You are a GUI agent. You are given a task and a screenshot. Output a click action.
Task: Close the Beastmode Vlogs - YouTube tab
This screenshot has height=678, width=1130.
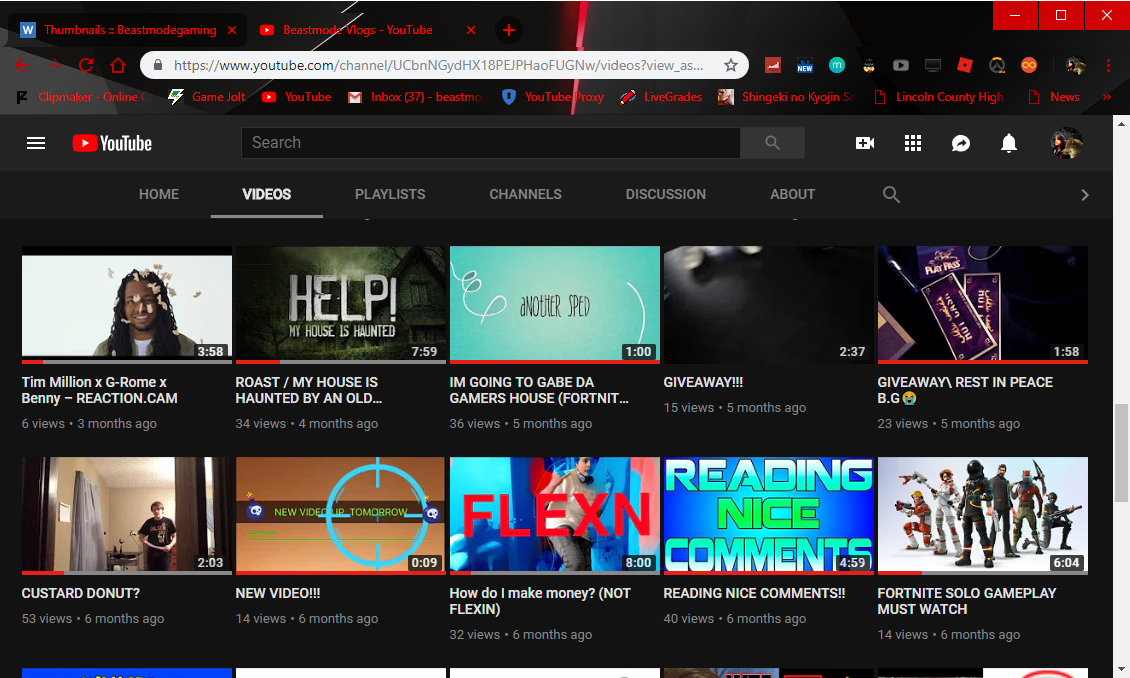[471, 30]
